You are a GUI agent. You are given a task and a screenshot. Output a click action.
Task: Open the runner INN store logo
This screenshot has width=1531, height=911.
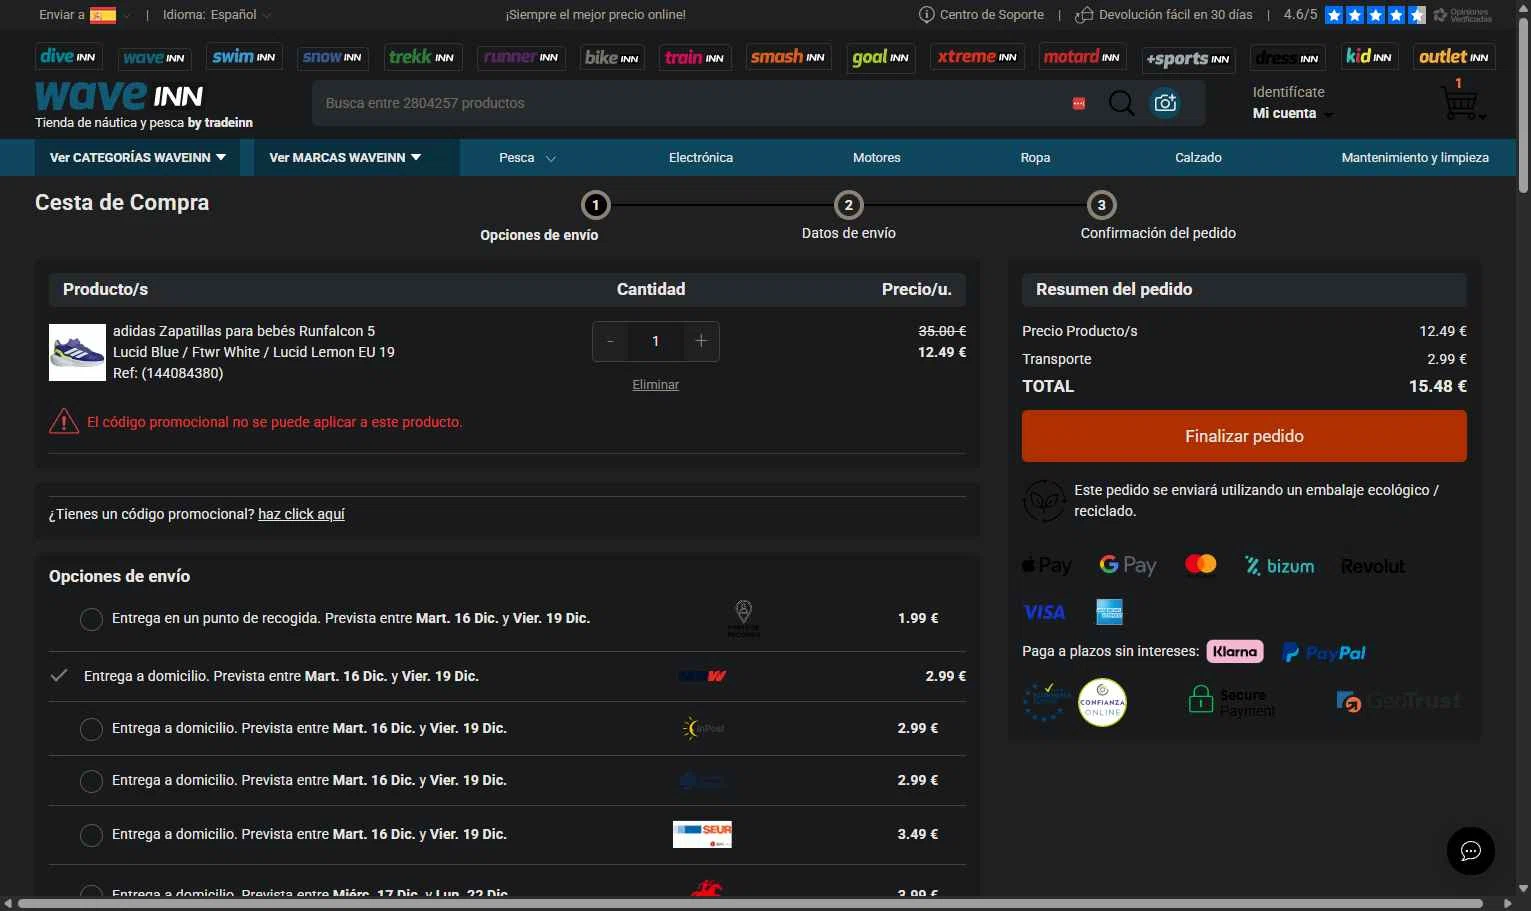pos(521,58)
